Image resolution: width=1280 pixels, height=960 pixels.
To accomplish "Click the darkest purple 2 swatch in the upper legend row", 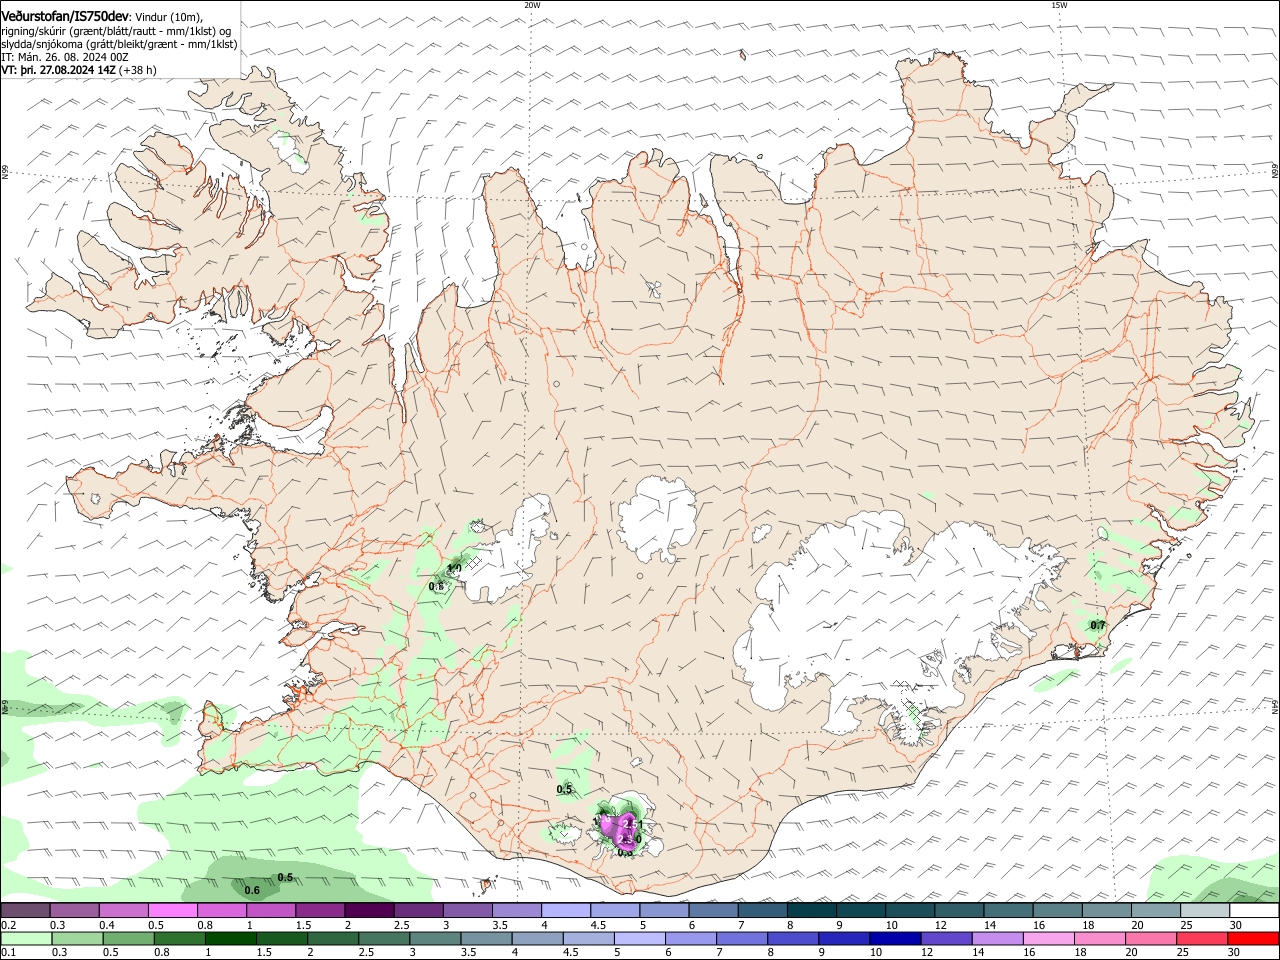I will [368, 911].
